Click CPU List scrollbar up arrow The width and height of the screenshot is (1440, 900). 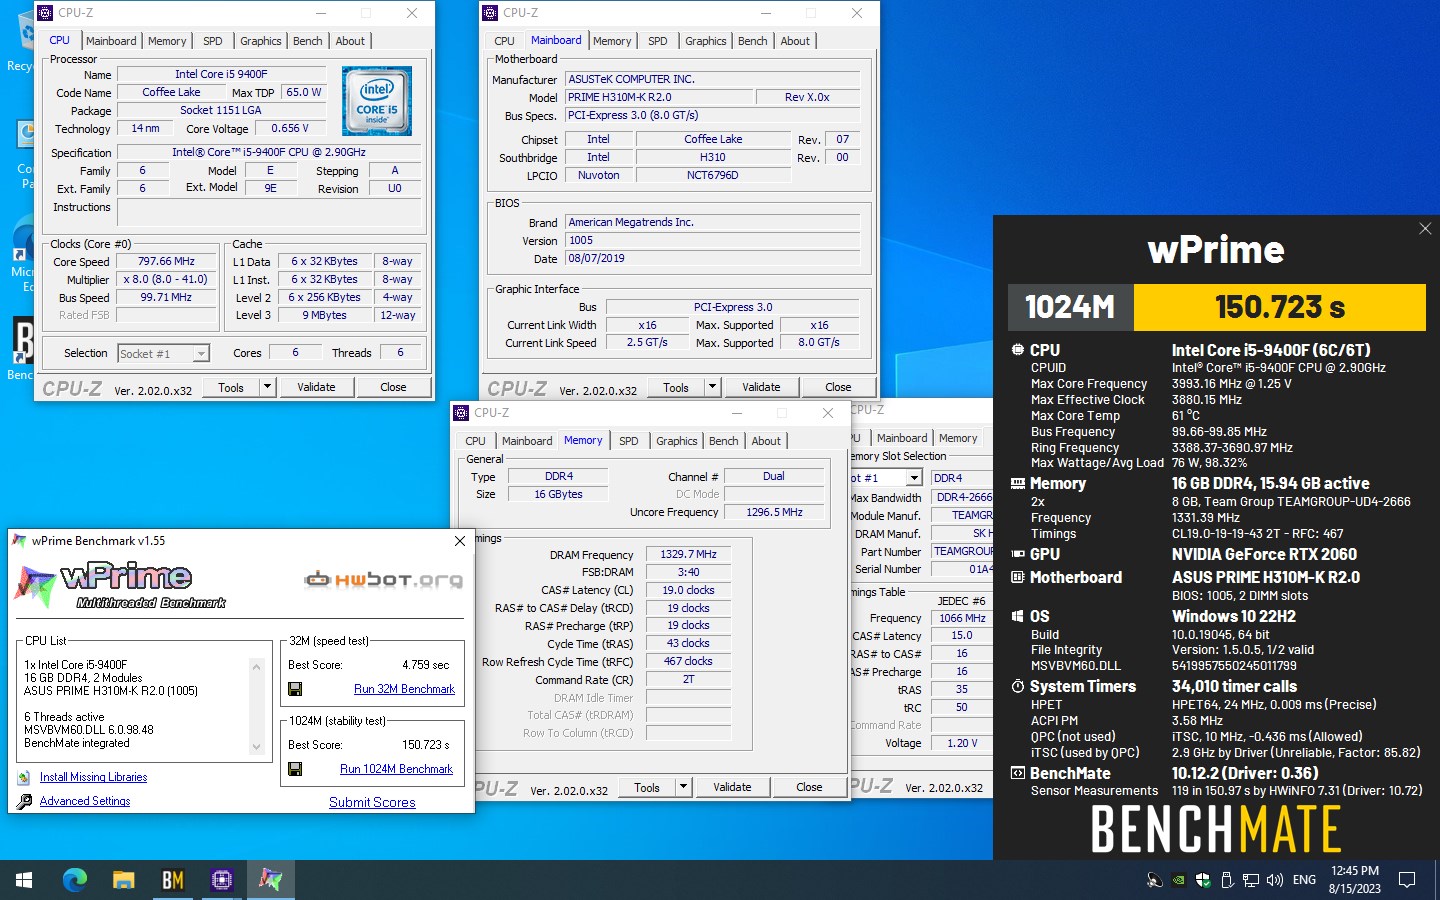tap(257, 666)
